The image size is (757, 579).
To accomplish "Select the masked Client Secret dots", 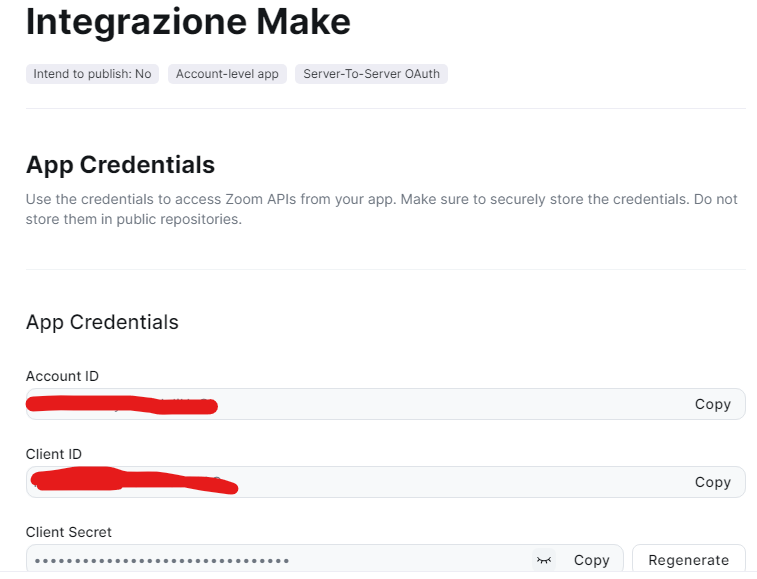I will 162,560.
